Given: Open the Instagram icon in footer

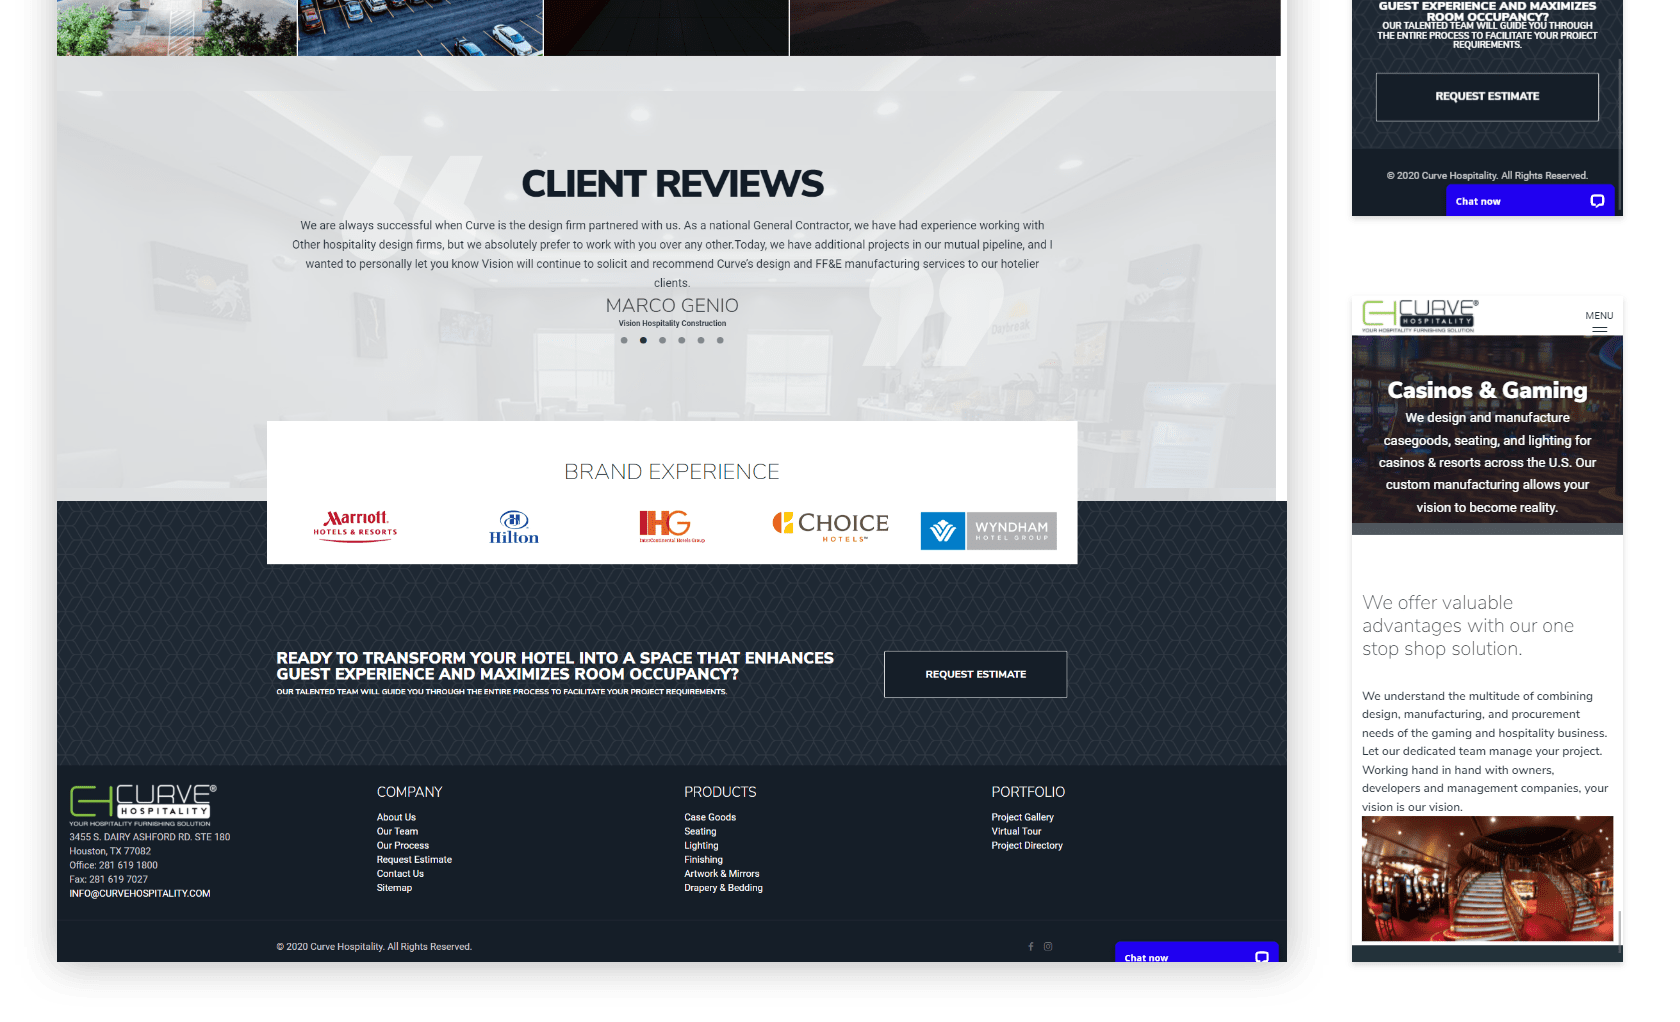Looking at the screenshot, I should (1048, 946).
